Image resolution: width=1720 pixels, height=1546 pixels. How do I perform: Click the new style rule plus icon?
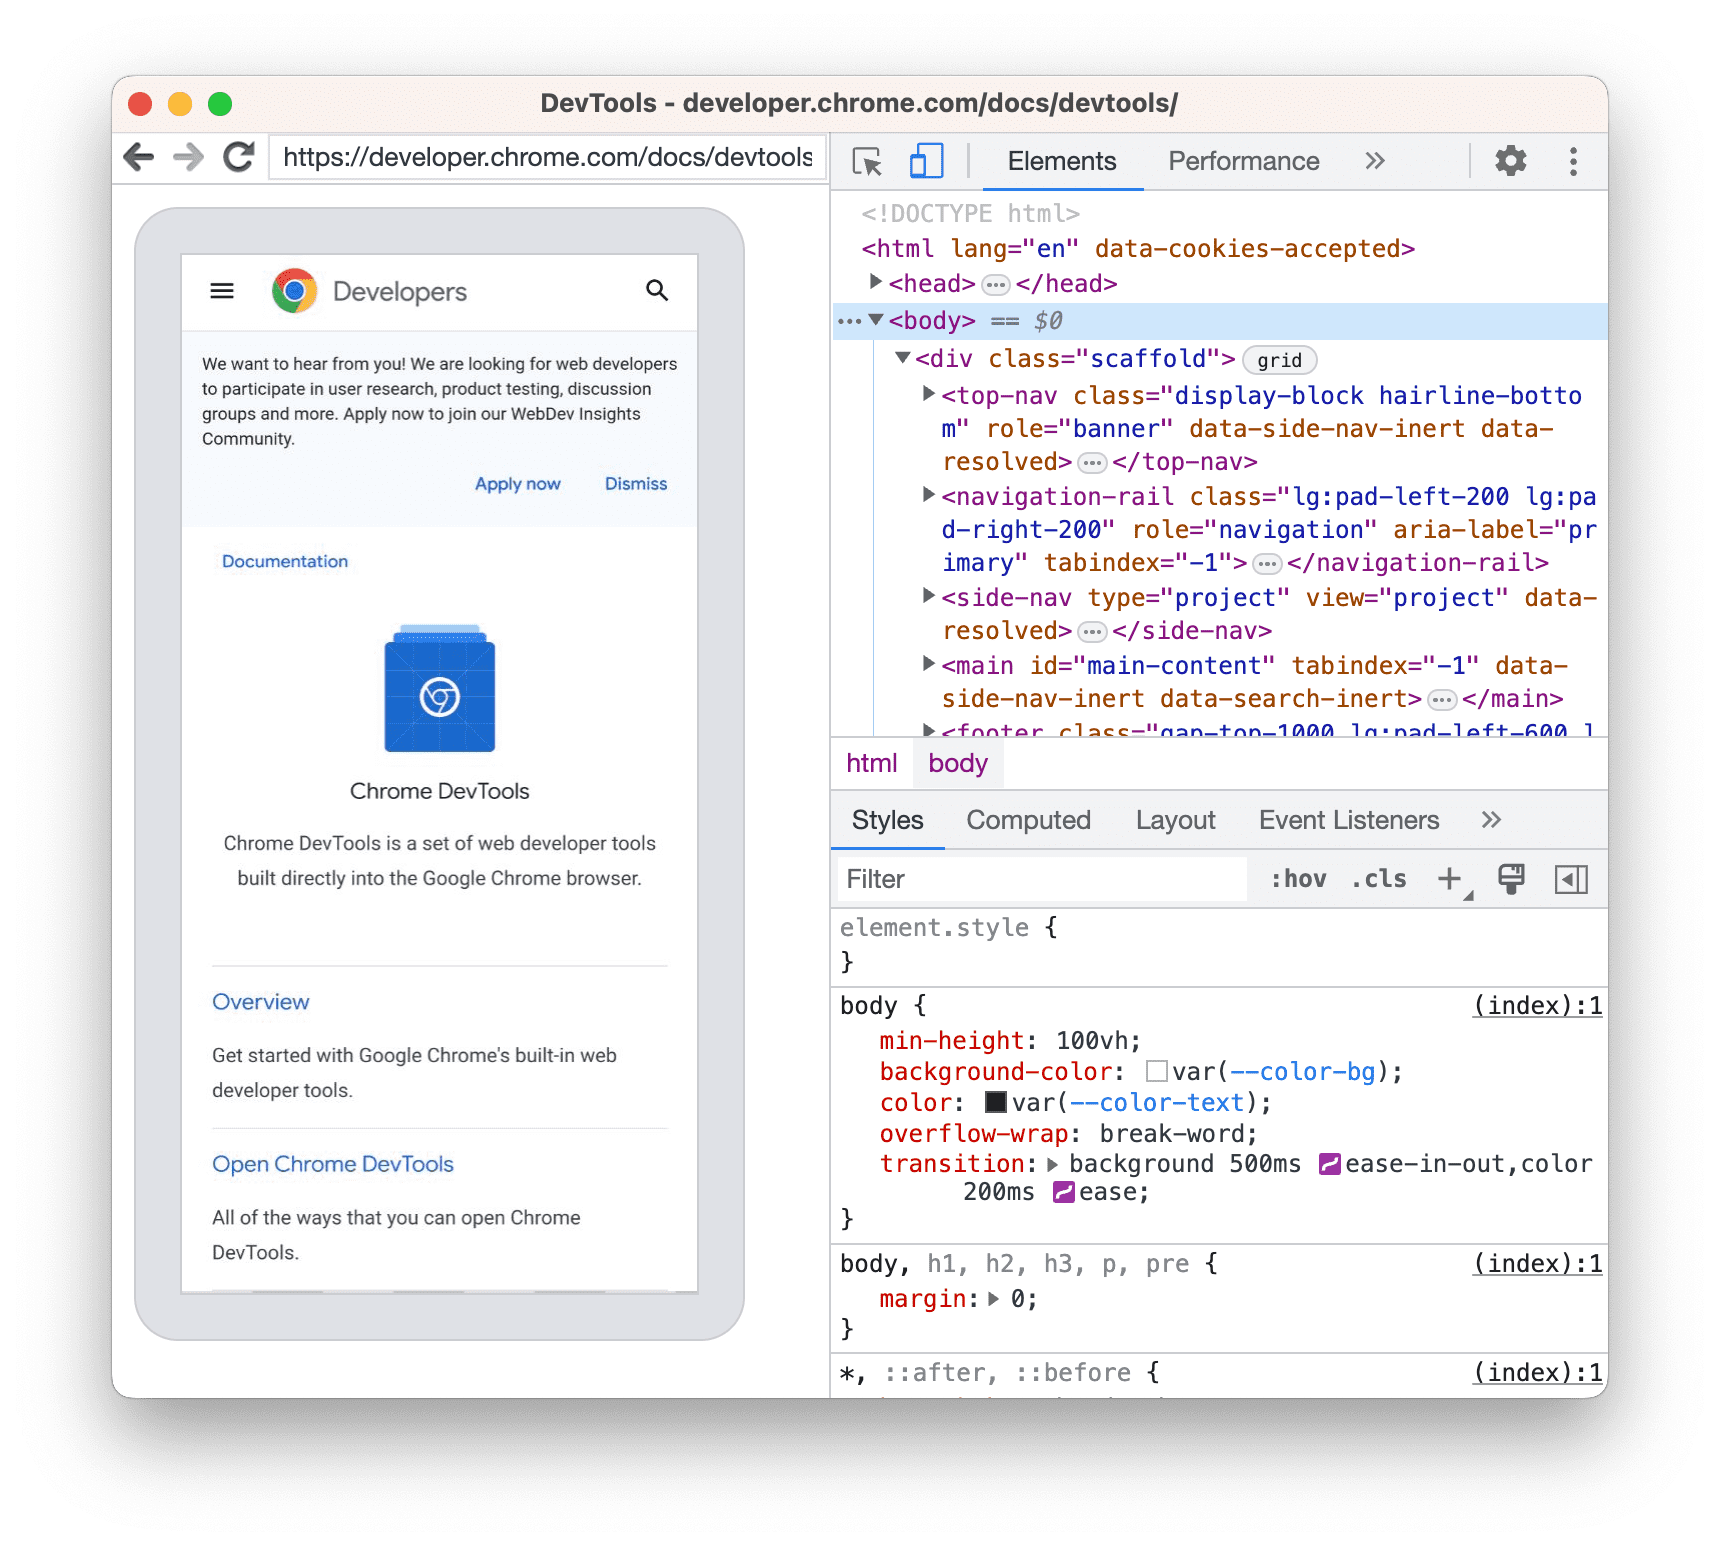coord(1448,879)
